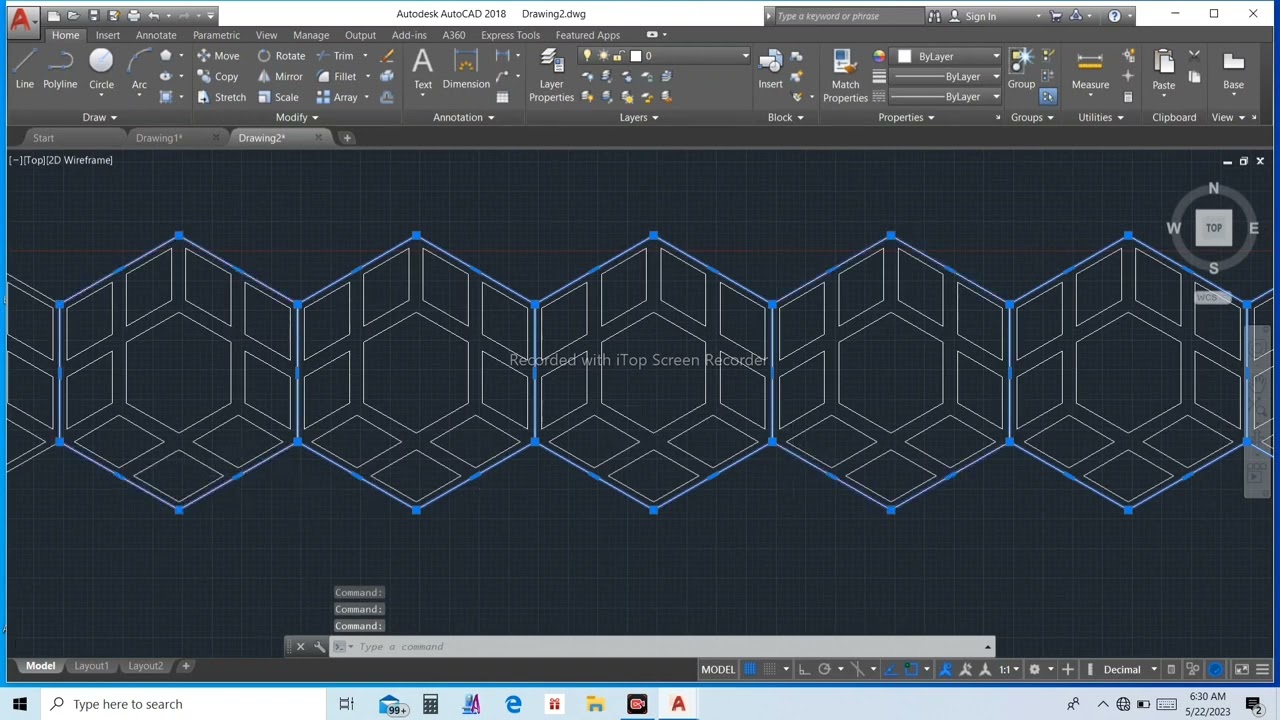The height and width of the screenshot is (720, 1280).
Task: Add a new drawing tab
Action: click(347, 138)
